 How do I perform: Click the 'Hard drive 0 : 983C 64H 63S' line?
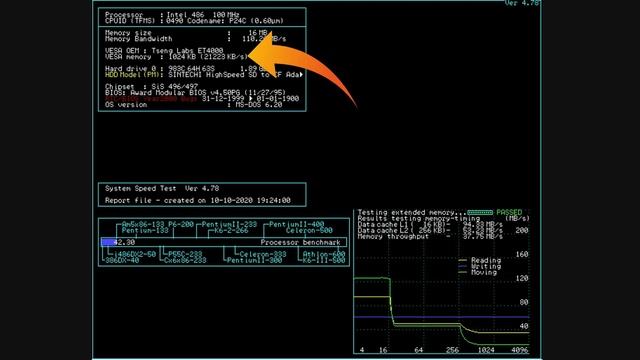pos(160,69)
